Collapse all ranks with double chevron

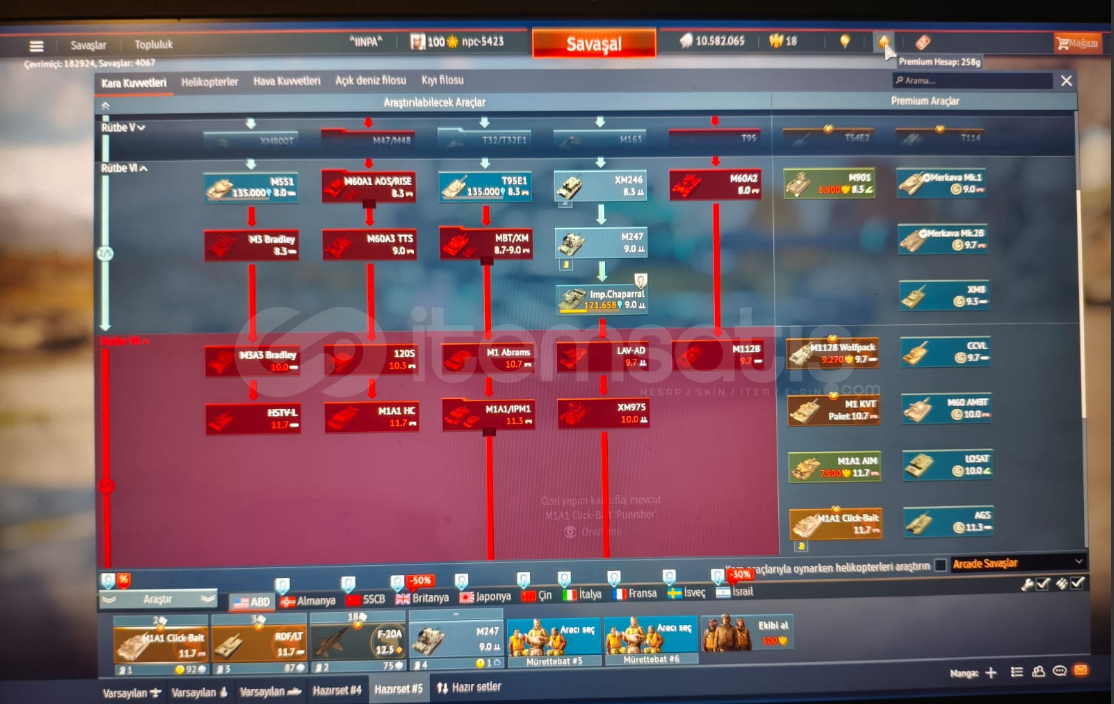click(106, 106)
